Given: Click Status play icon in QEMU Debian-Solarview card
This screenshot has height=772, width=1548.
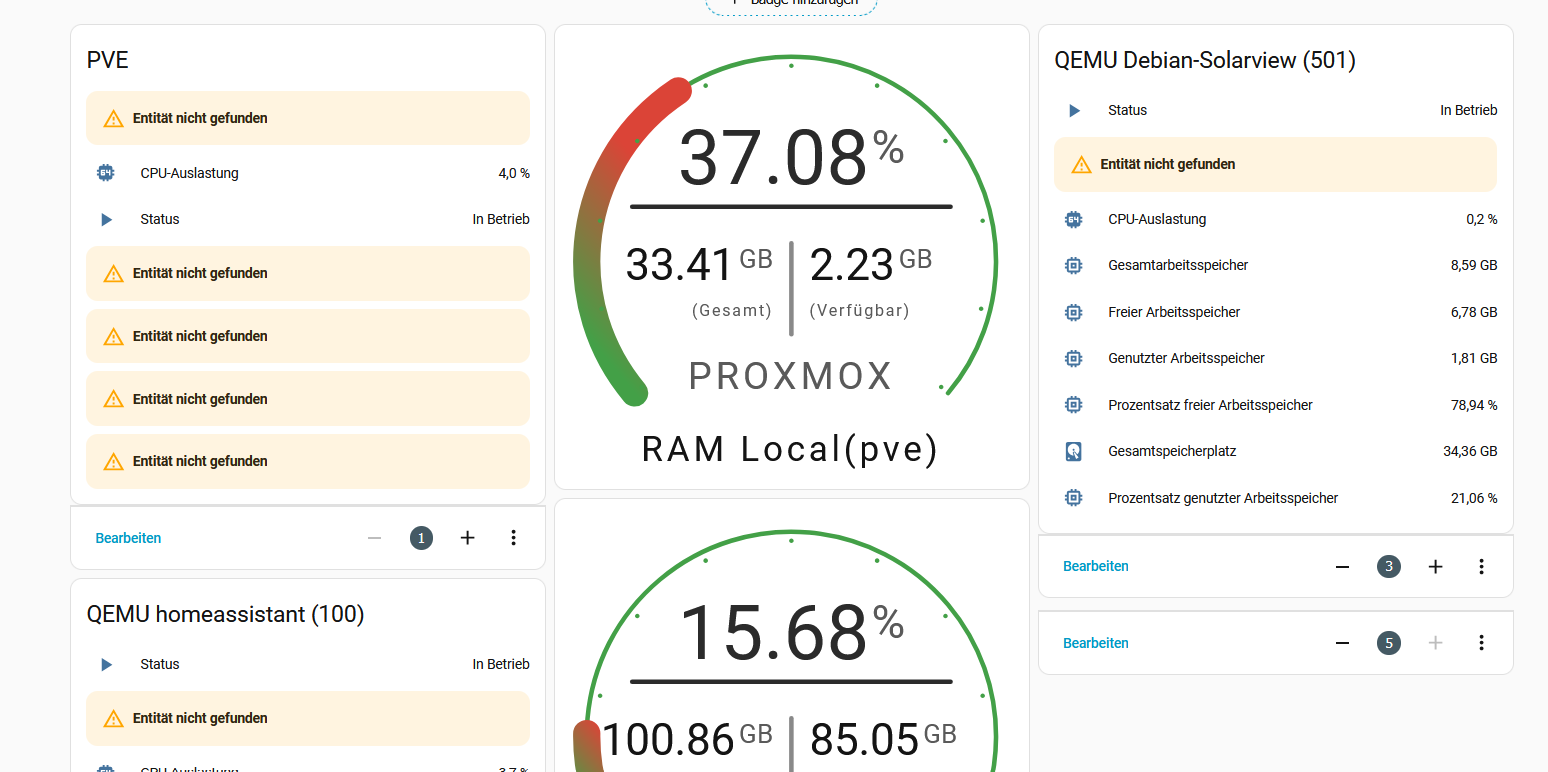Looking at the screenshot, I should (x=1074, y=110).
